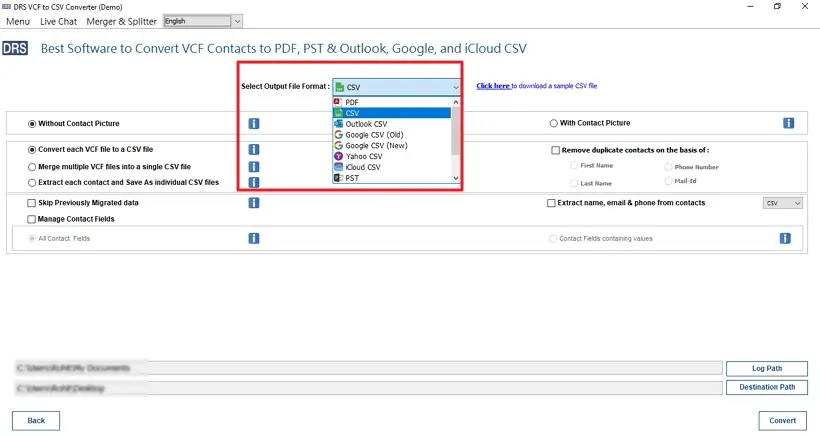This screenshot has width=820, height=437.
Task: Click info icon beside All Contact Fields
Action: pyautogui.click(x=254, y=238)
